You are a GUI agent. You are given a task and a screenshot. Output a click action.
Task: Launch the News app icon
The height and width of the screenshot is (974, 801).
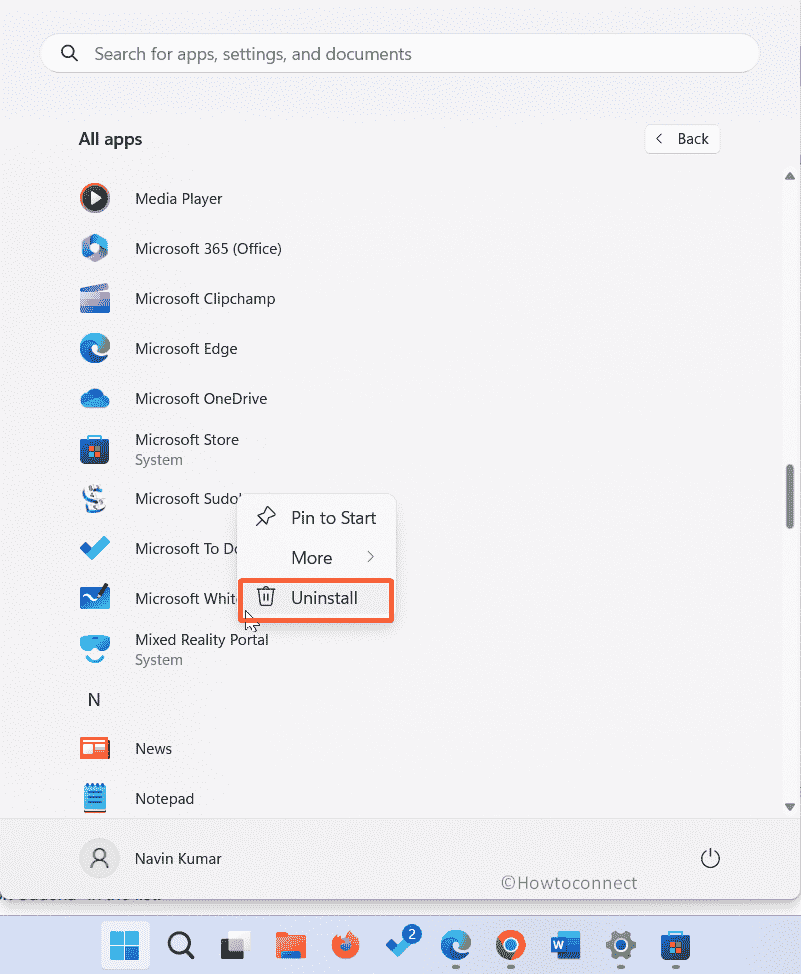click(x=95, y=748)
